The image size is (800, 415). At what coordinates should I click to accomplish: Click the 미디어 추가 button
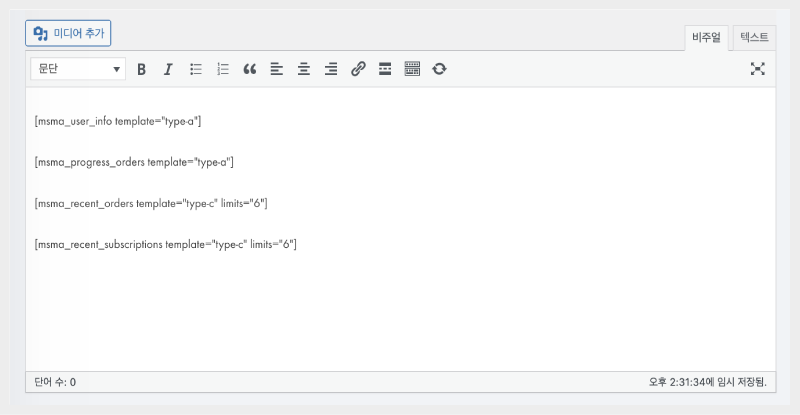[68, 33]
